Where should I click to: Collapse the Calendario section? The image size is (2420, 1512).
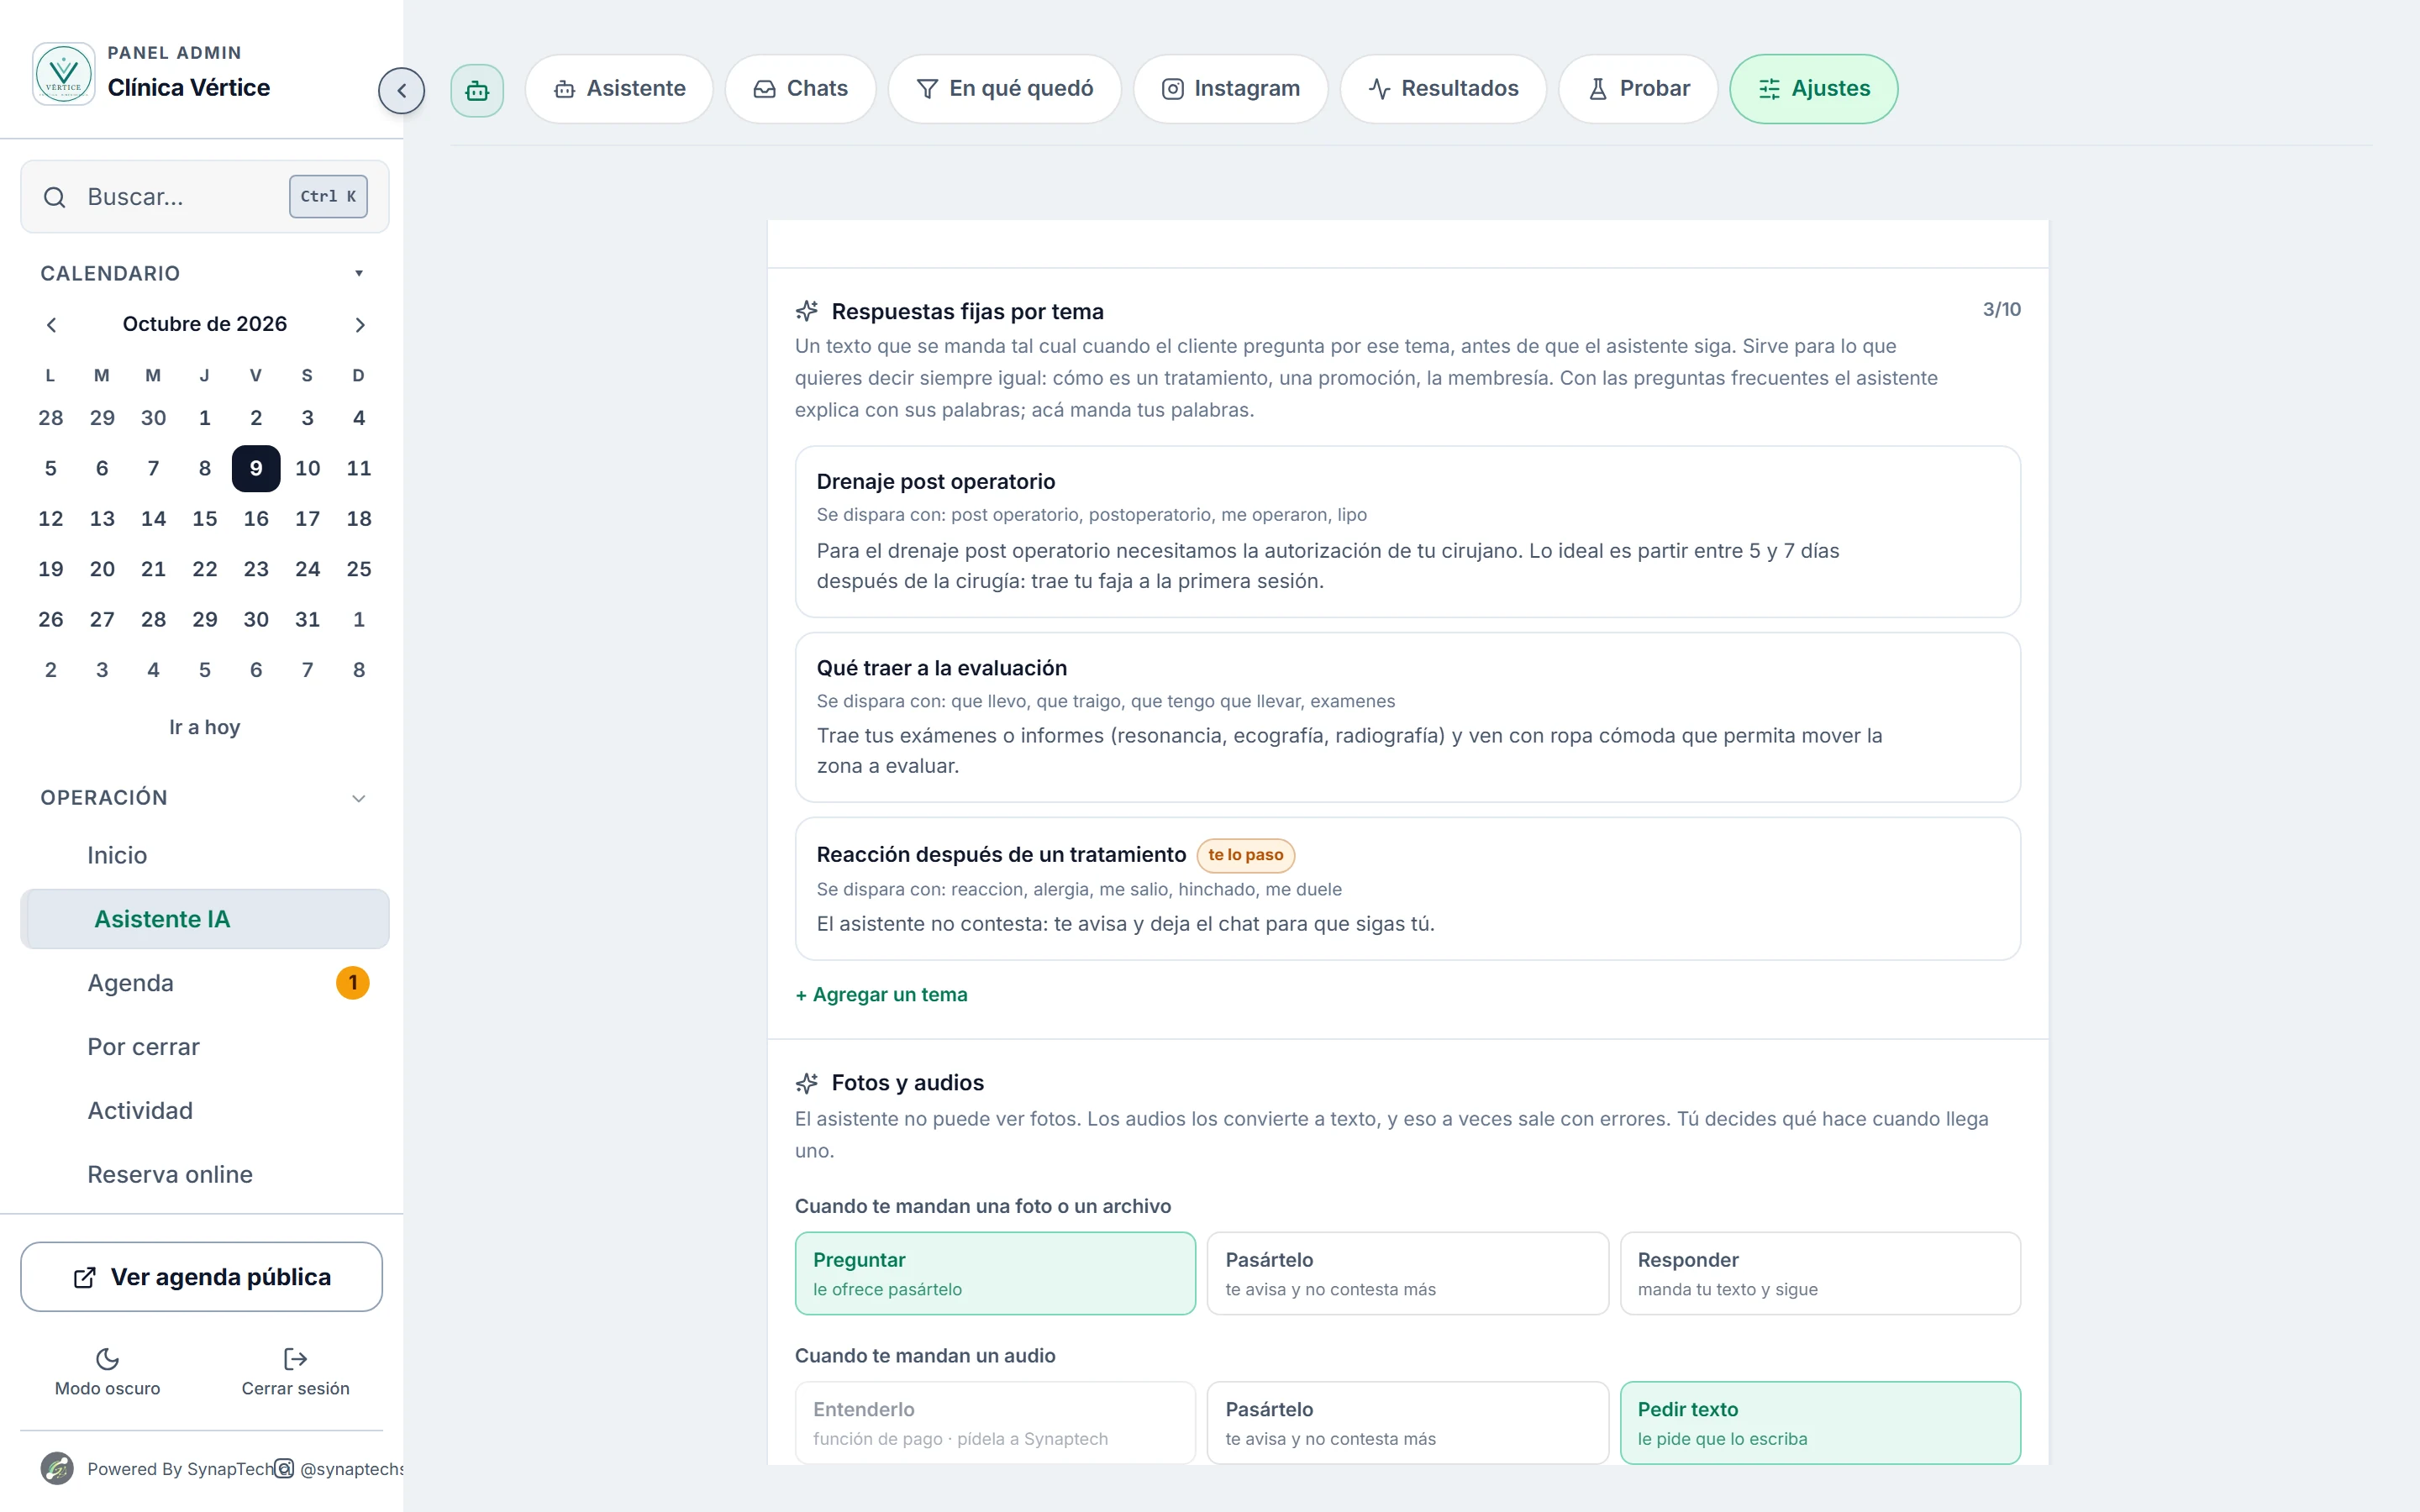[x=359, y=273]
